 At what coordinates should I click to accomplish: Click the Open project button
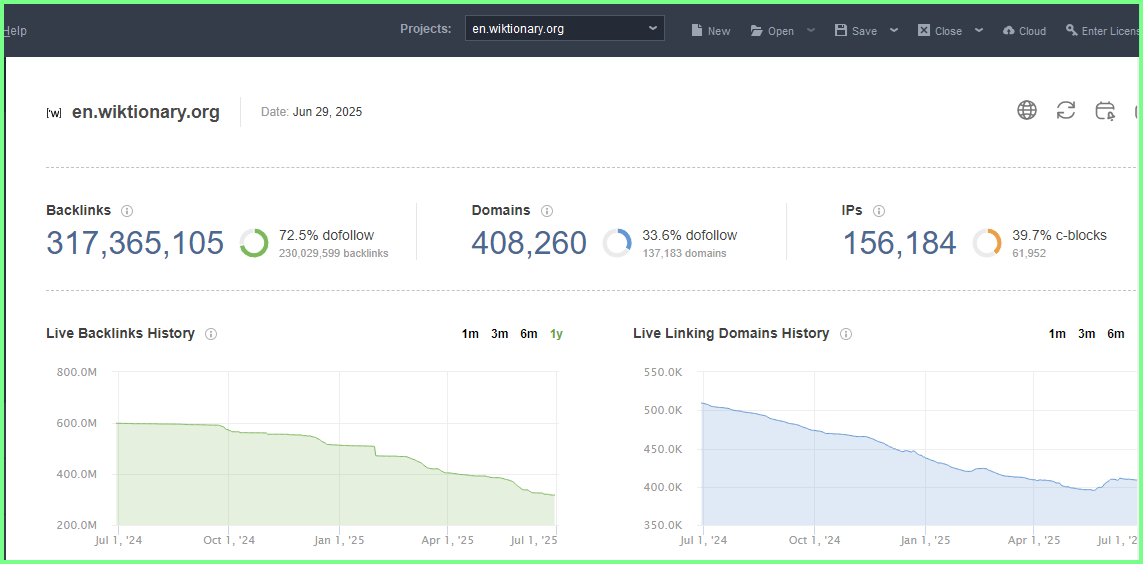(x=773, y=31)
